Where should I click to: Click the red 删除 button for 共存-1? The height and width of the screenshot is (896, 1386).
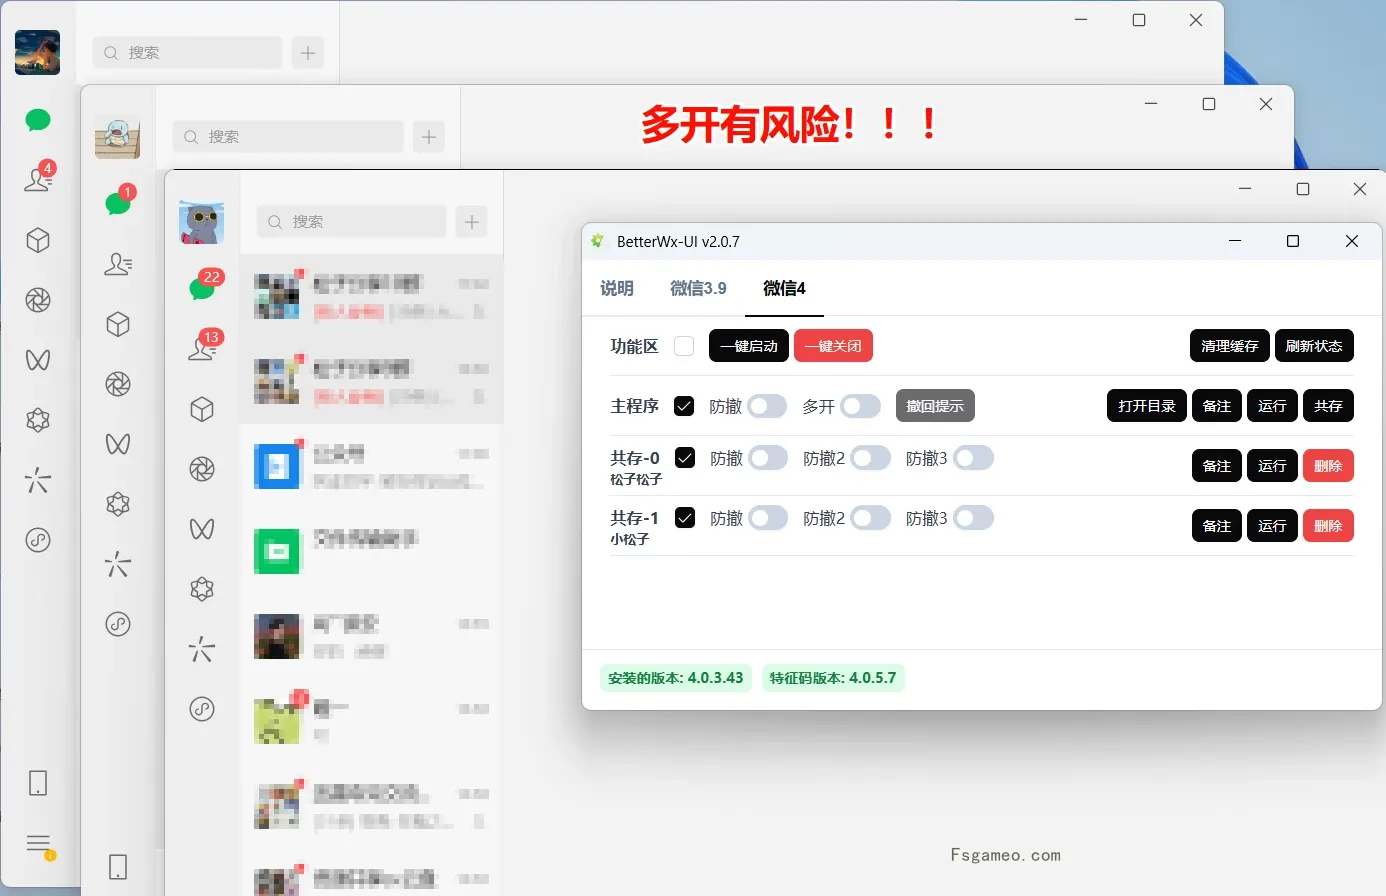[x=1328, y=526]
